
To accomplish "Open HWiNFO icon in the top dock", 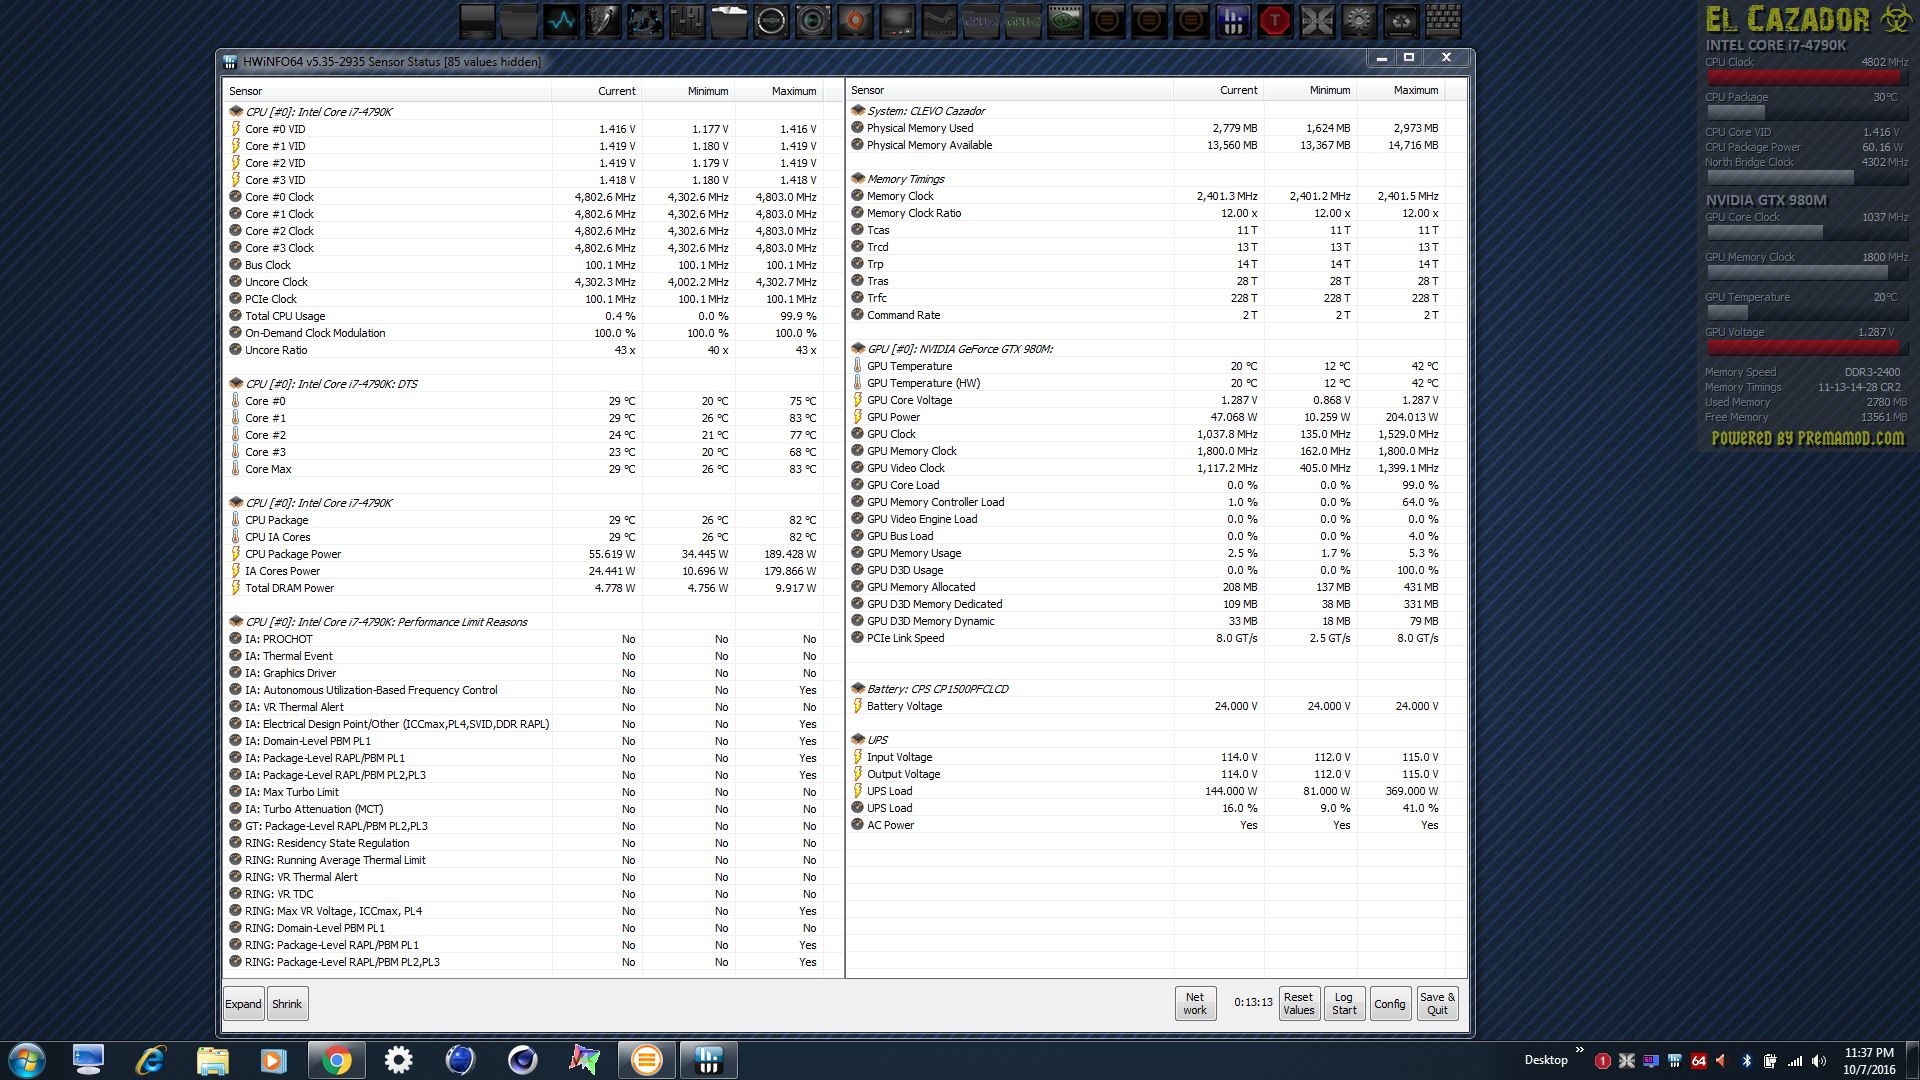I will (1233, 21).
